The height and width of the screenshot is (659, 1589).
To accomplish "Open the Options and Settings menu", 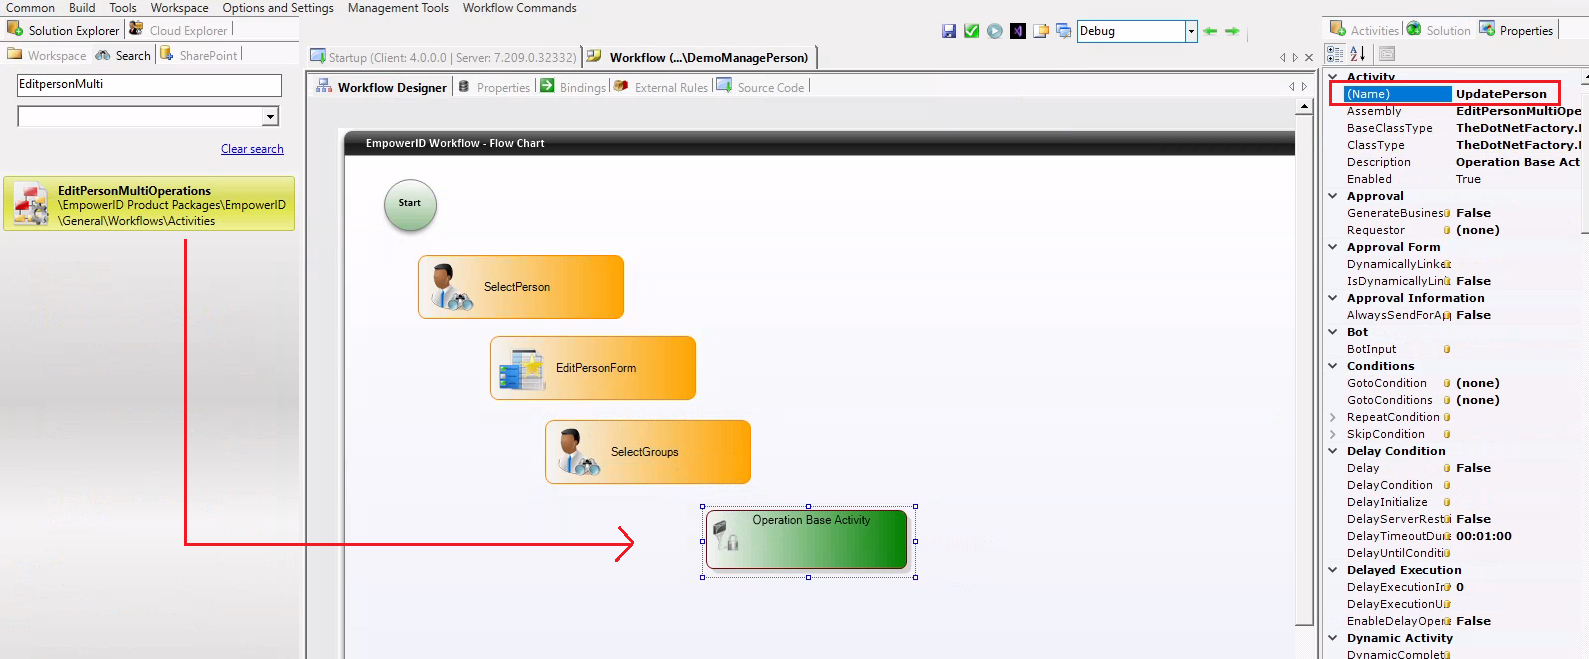I will (278, 8).
